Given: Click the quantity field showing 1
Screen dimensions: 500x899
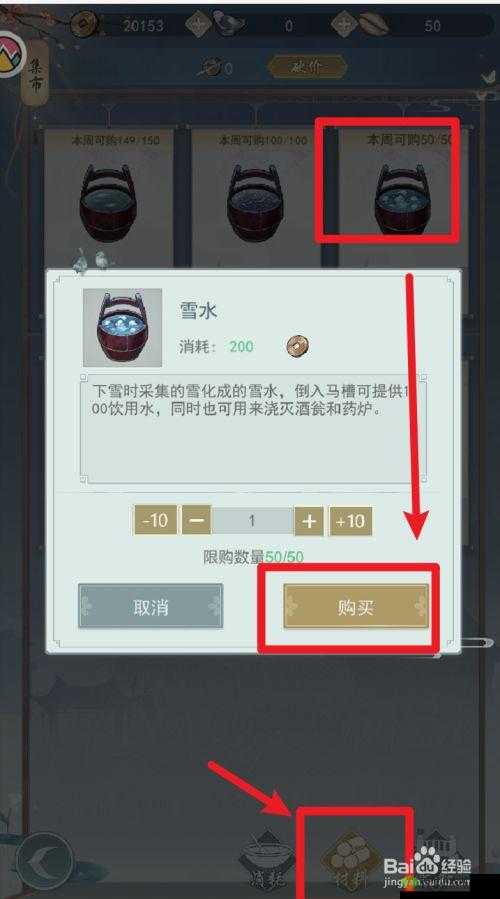Looking at the screenshot, I should point(253,521).
